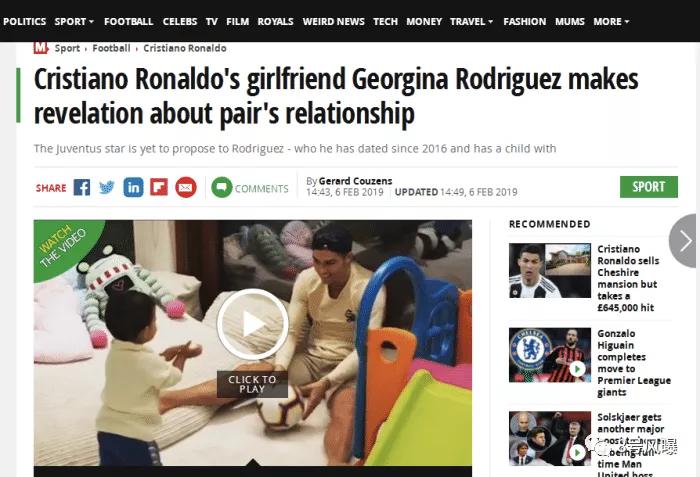Read Gonzalo Higuain Premier League story
This screenshot has width=700, height=477.
tap(634, 363)
